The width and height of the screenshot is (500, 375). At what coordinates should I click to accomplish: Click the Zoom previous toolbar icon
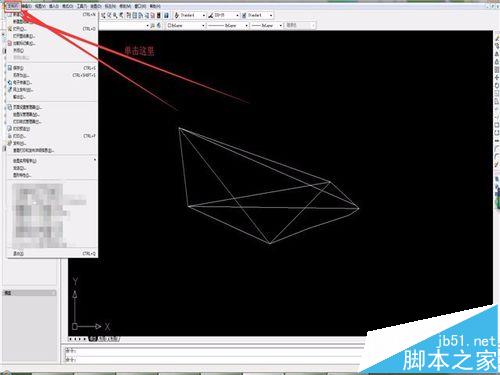coord(121,15)
